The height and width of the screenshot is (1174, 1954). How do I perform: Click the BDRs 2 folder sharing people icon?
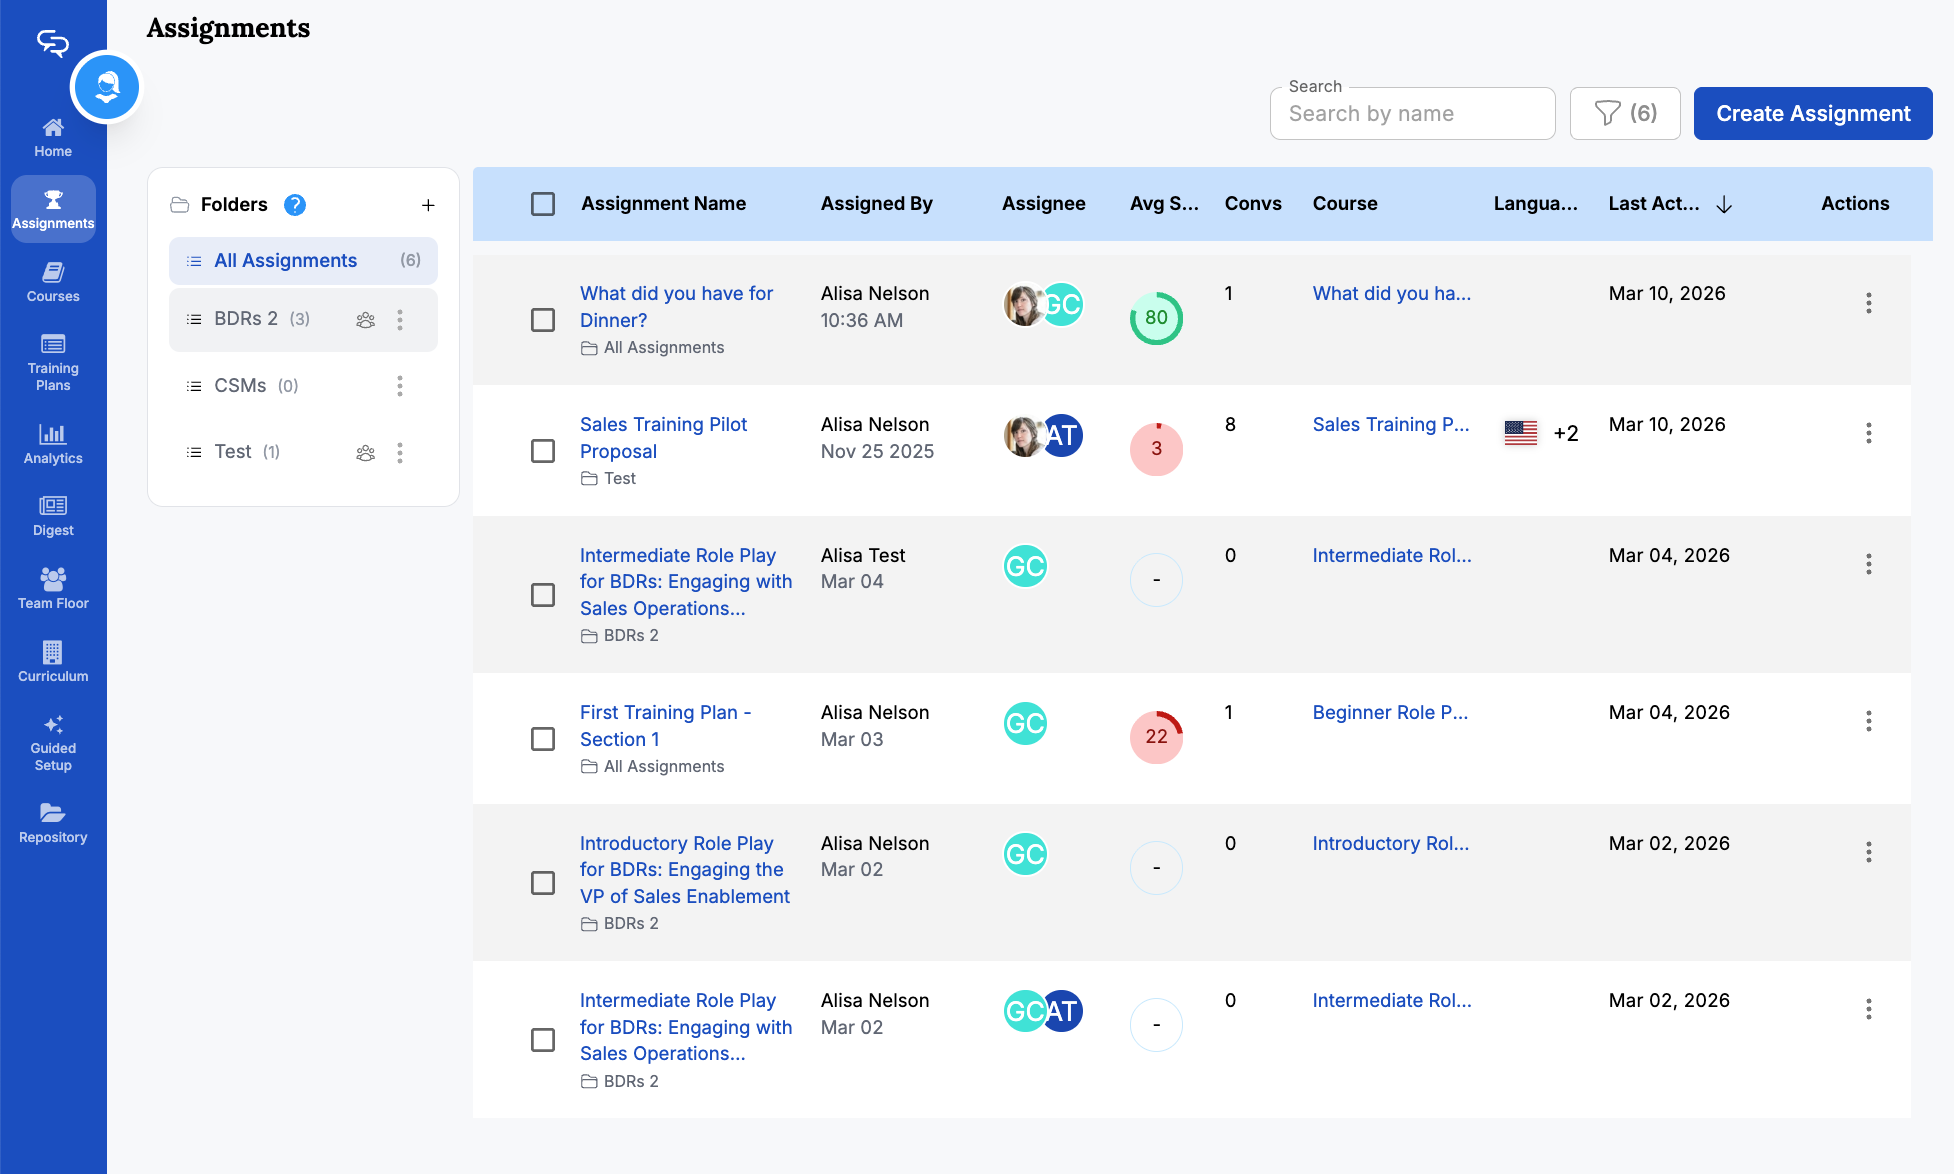(x=366, y=320)
